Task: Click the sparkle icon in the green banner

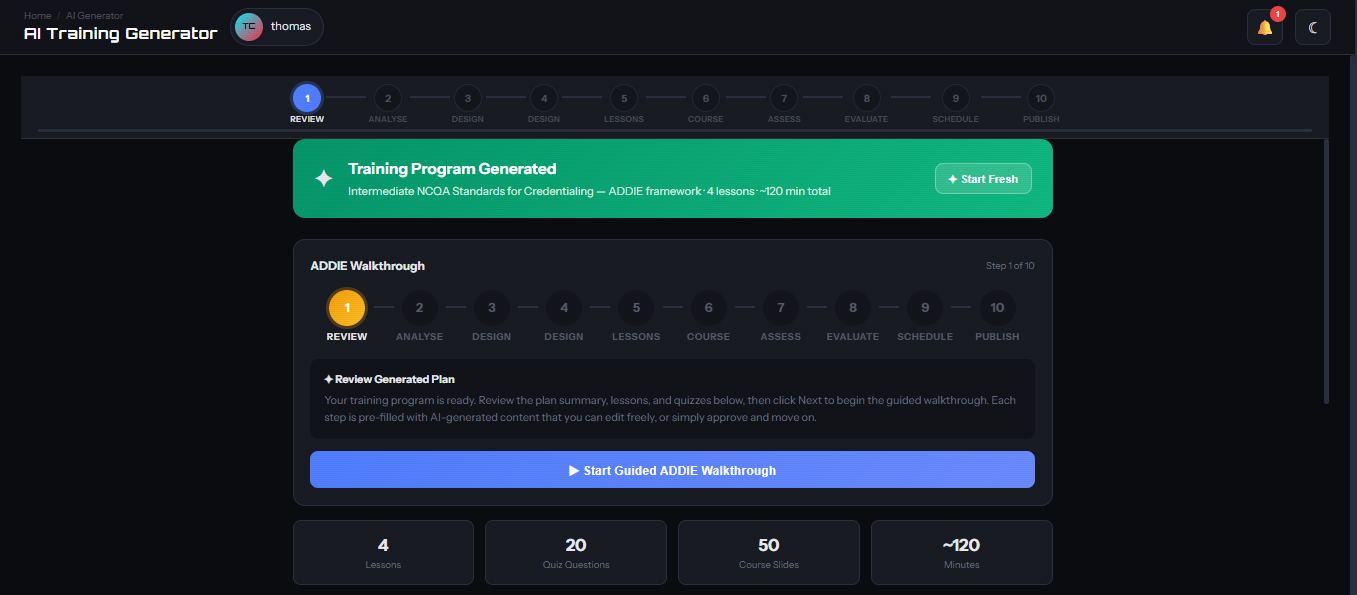Action: [x=323, y=178]
